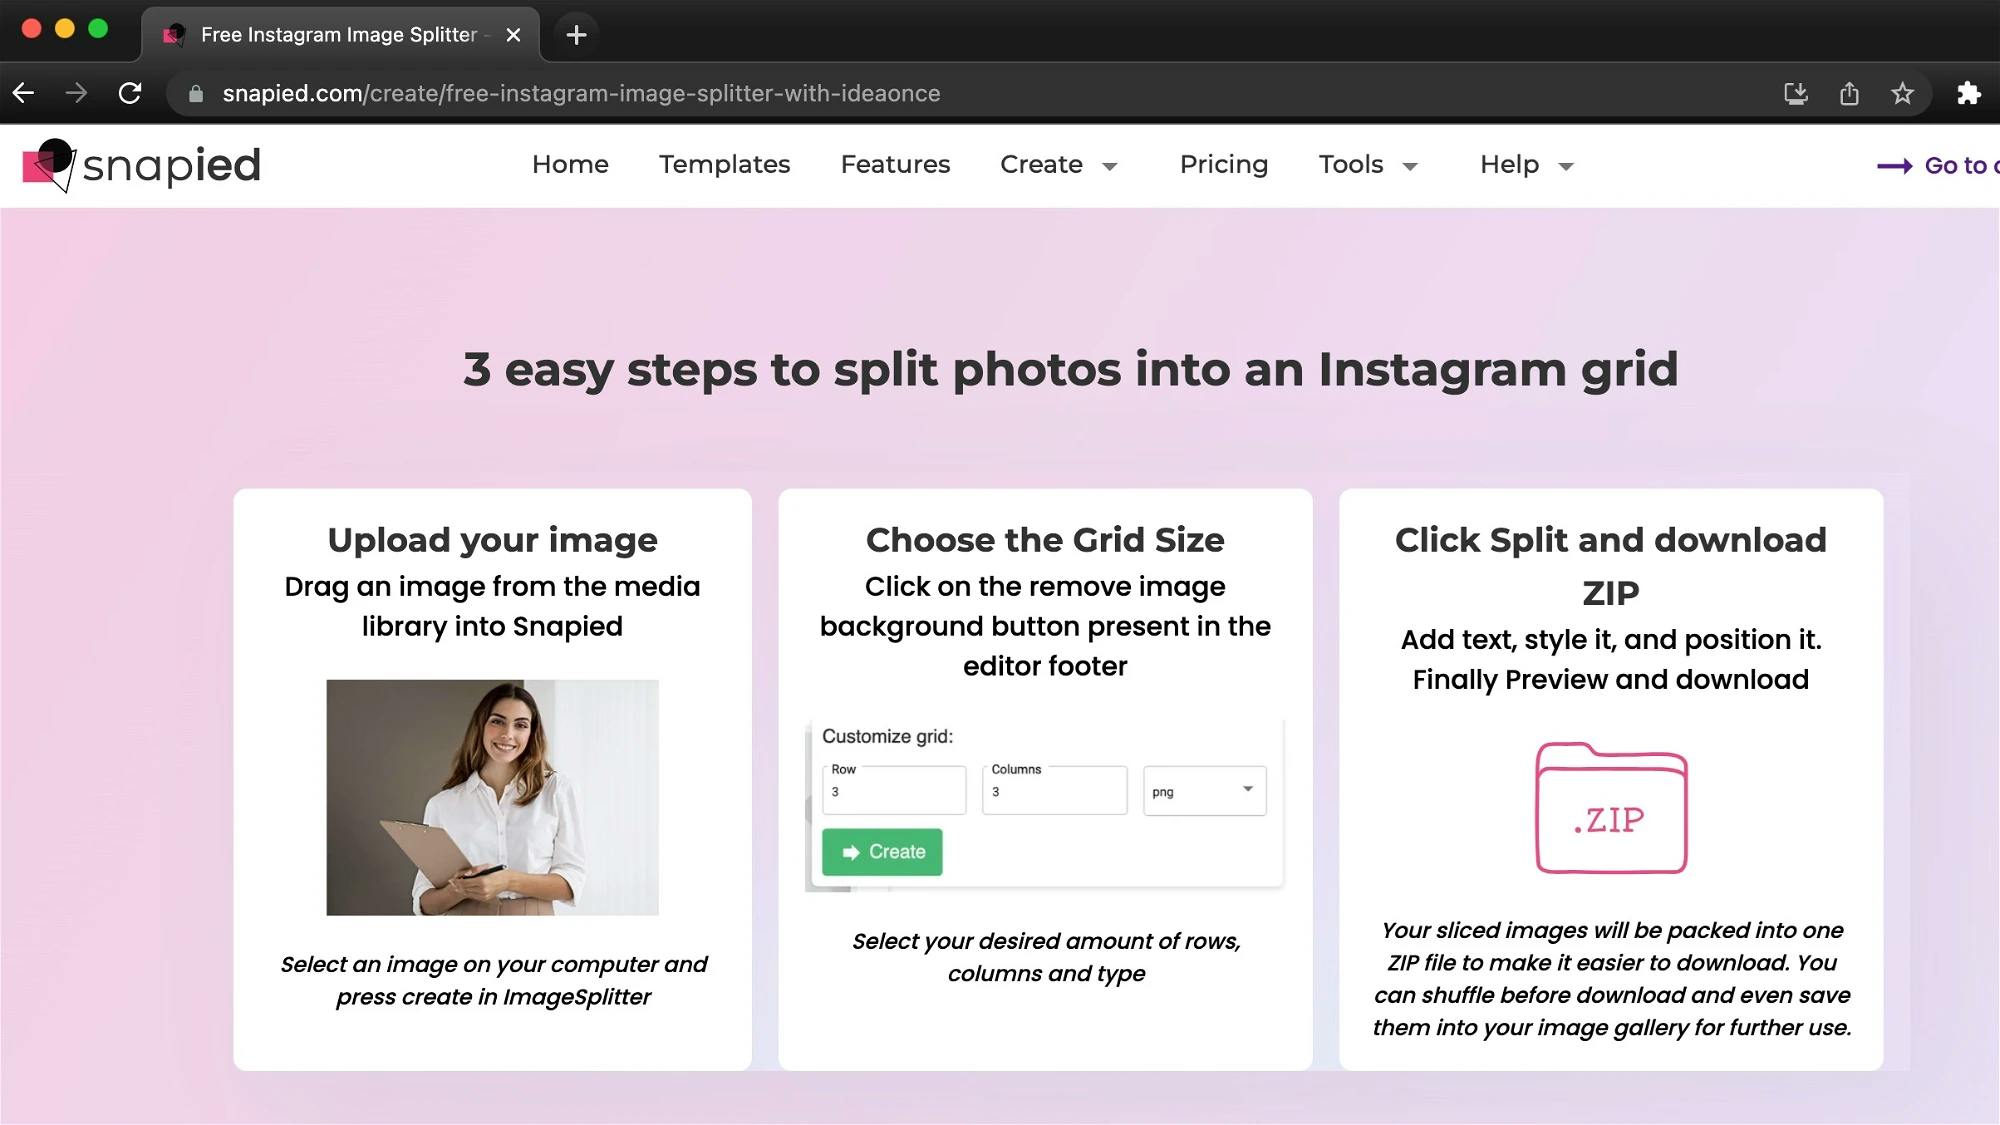The image size is (2000, 1125).
Task: Follow the purple Go to link
Action: click(x=1938, y=165)
